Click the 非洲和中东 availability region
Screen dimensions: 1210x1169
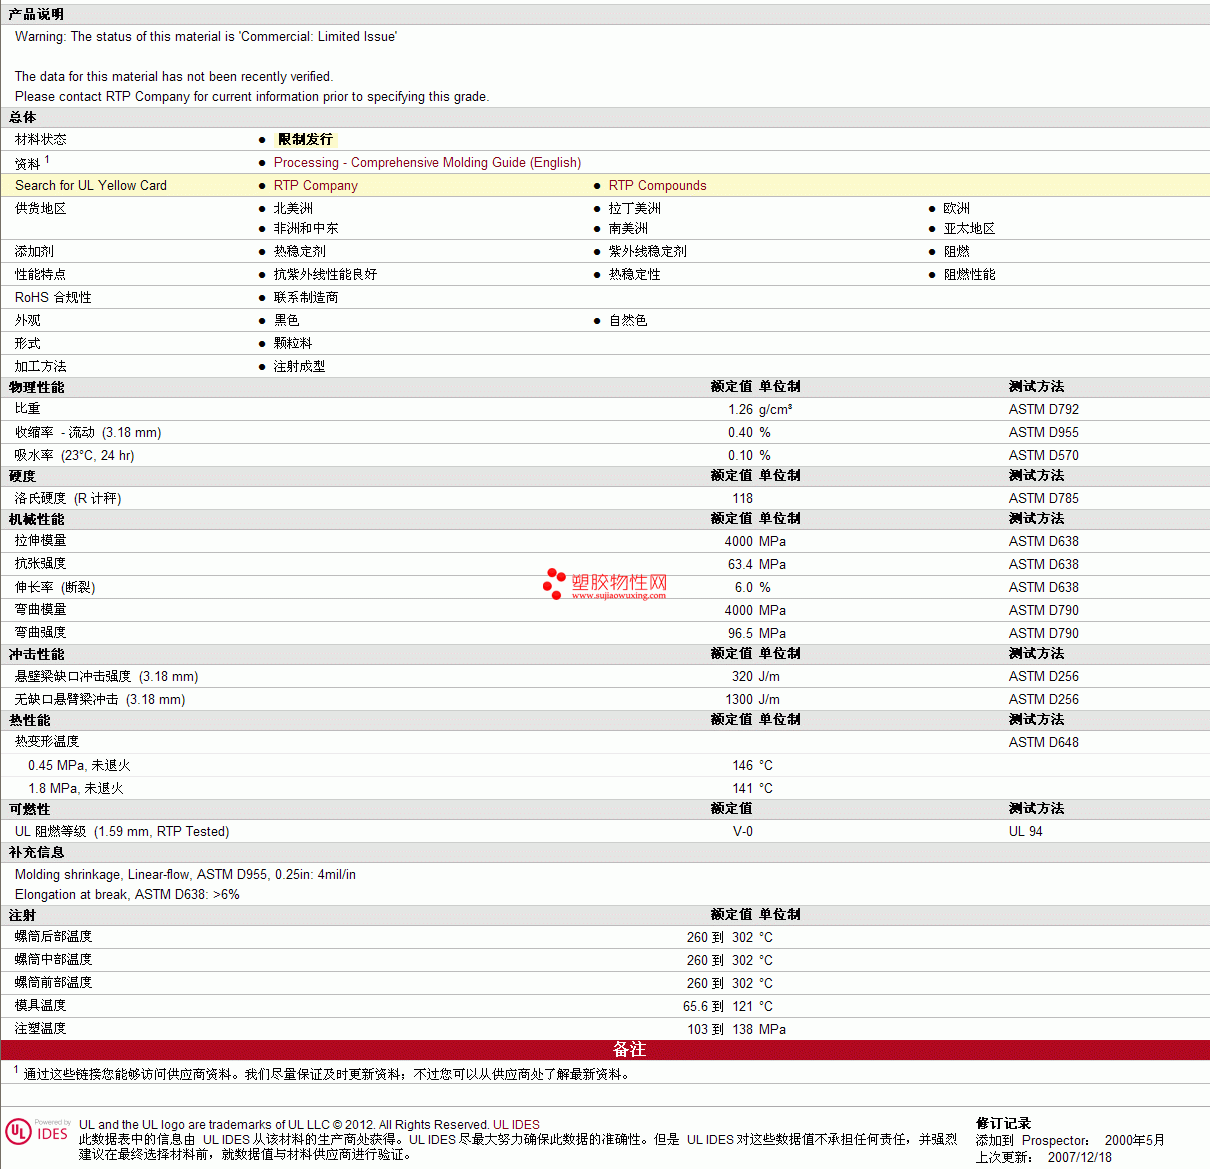(306, 228)
